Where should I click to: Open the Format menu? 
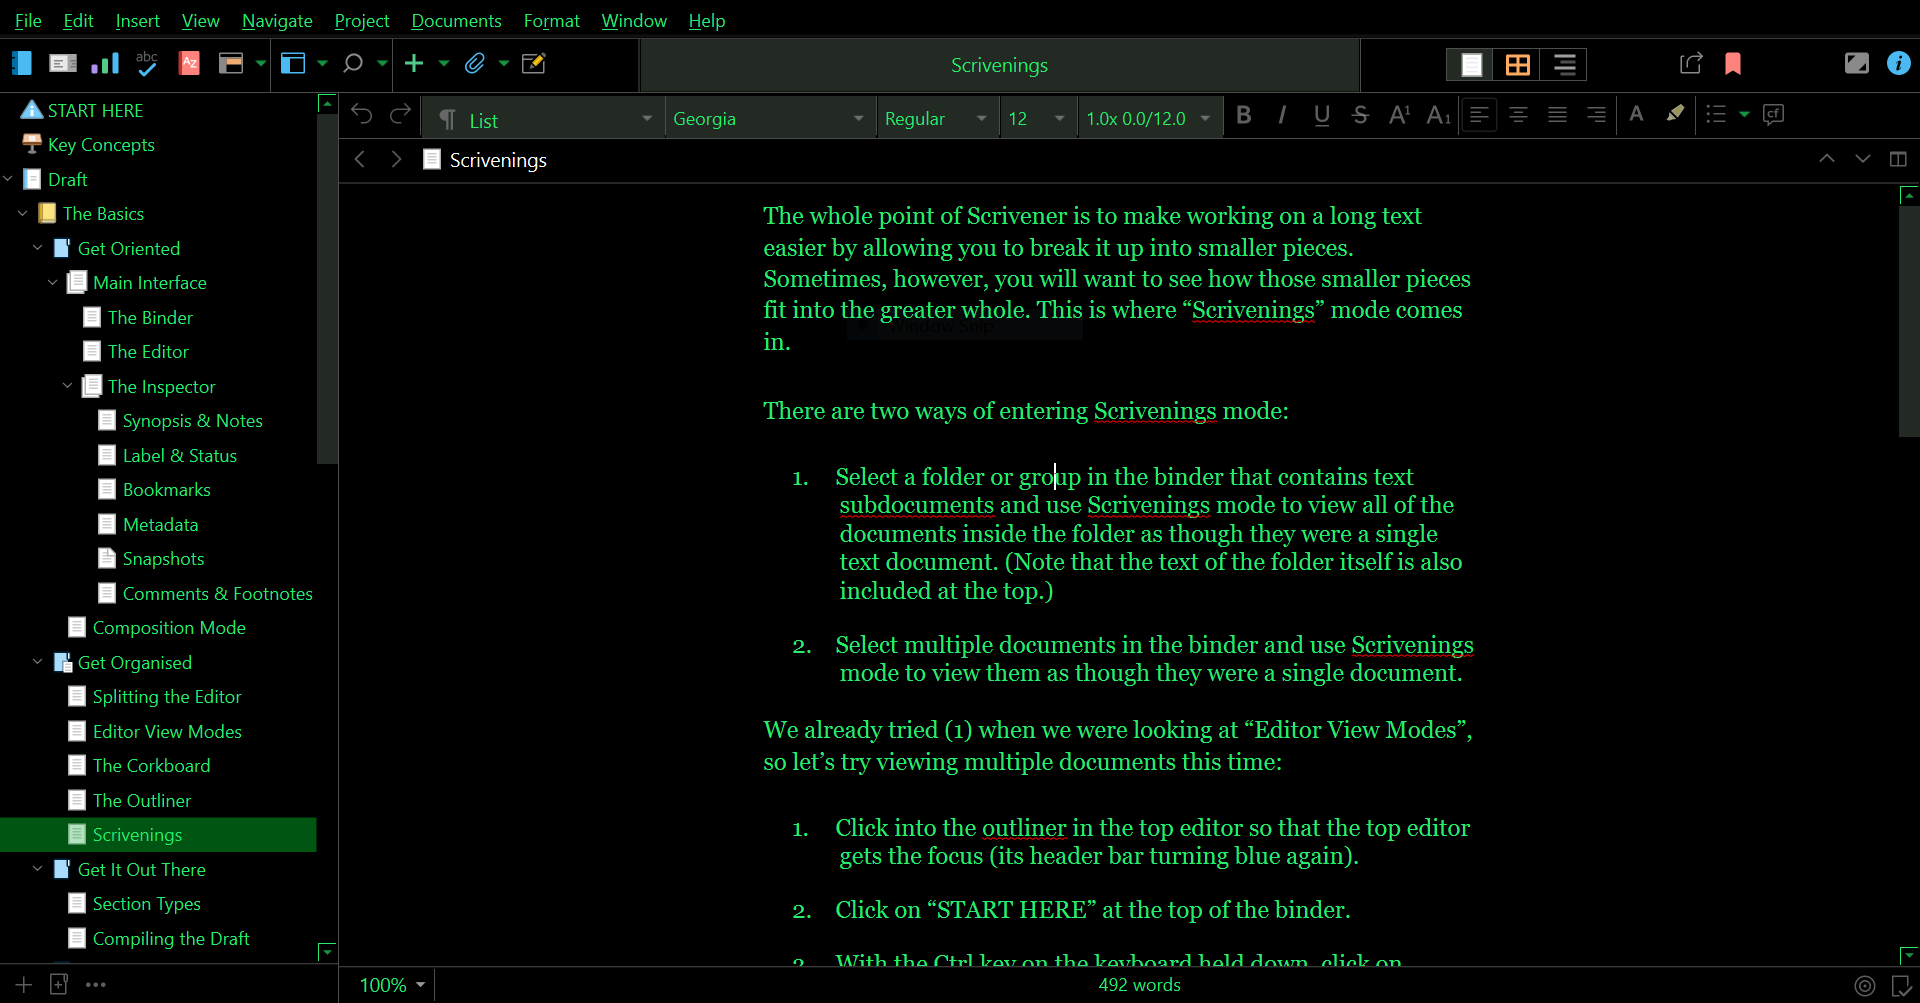(x=551, y=21)
